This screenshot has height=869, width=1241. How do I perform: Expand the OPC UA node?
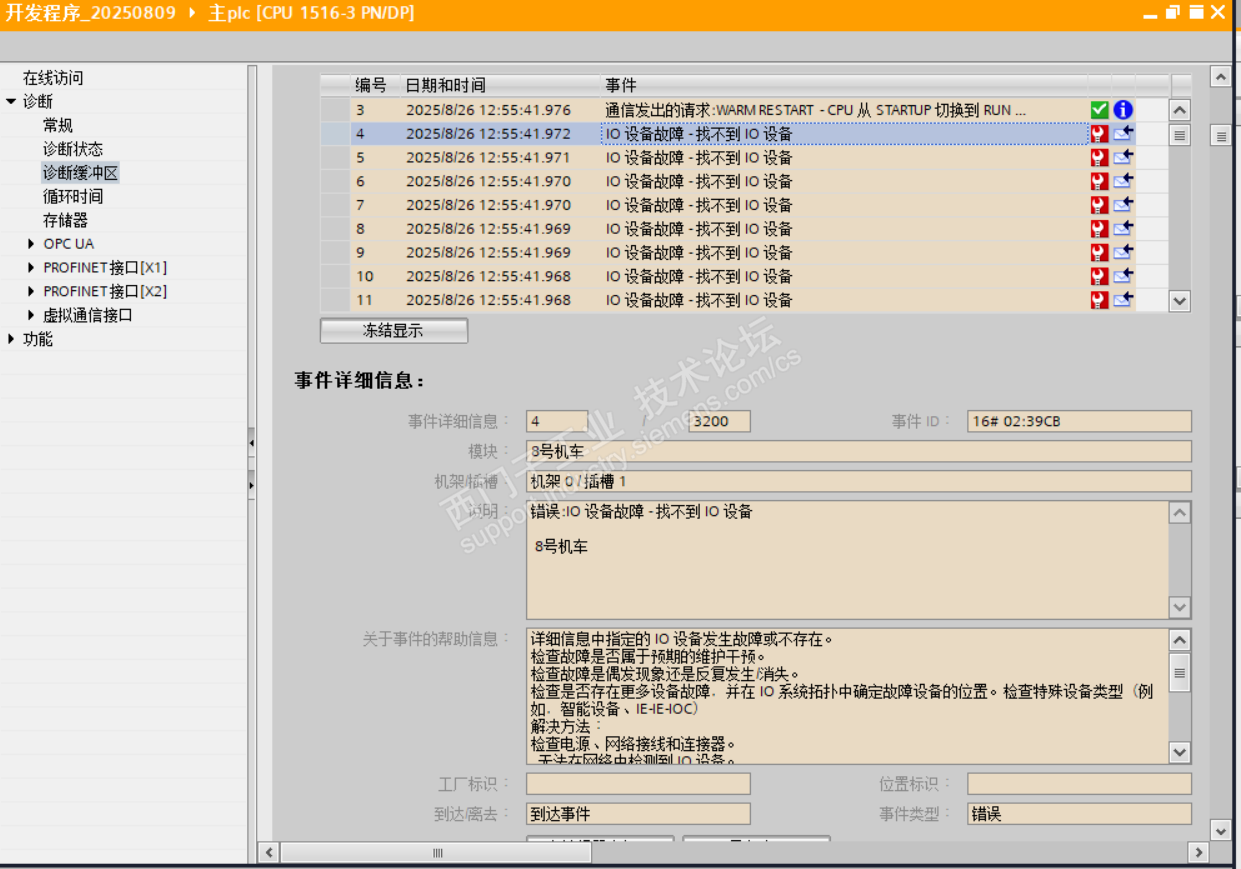pyautogui.click(x=32, y=244)
